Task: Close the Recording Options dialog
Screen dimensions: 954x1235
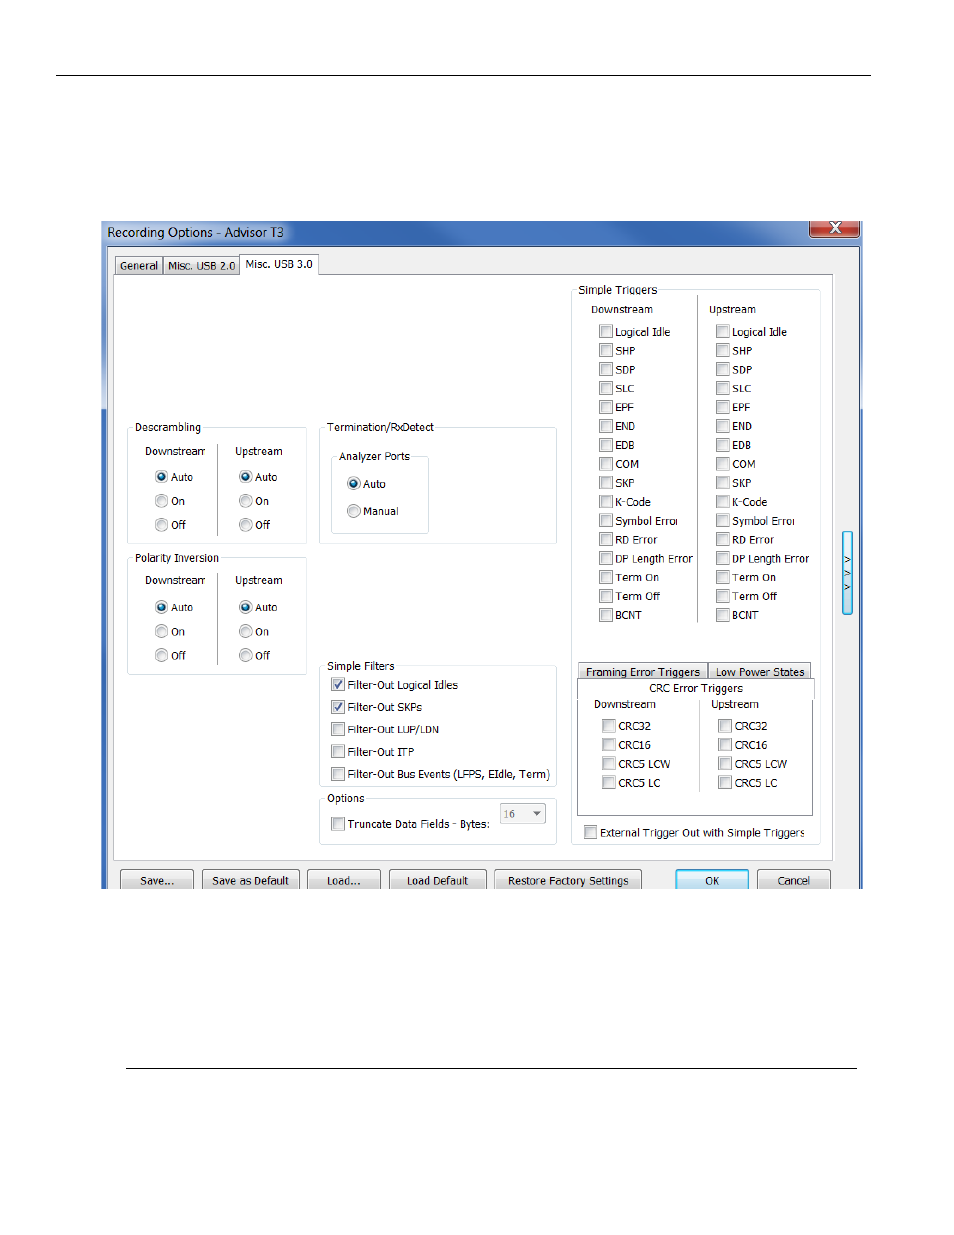Action: [834, 229]
